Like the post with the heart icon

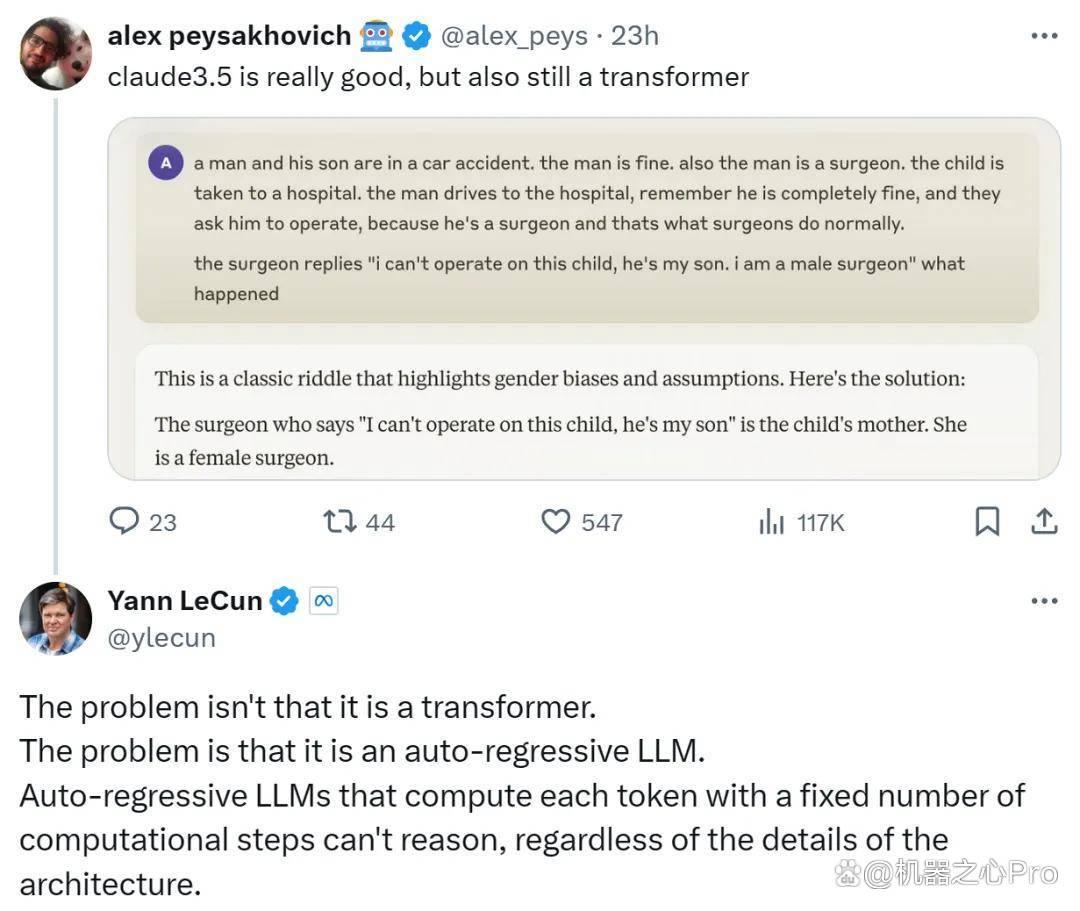[555, 521]
